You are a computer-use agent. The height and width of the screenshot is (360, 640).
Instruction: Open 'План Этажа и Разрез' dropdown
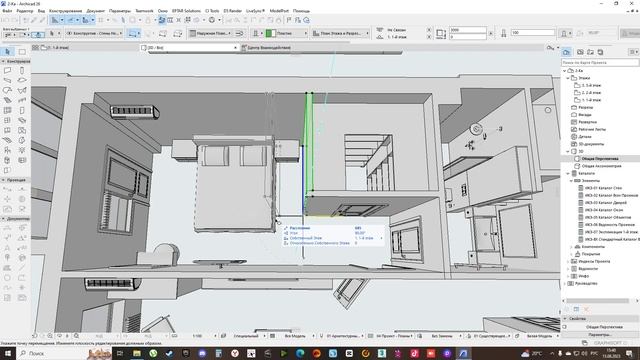click(x=341, y=33)
